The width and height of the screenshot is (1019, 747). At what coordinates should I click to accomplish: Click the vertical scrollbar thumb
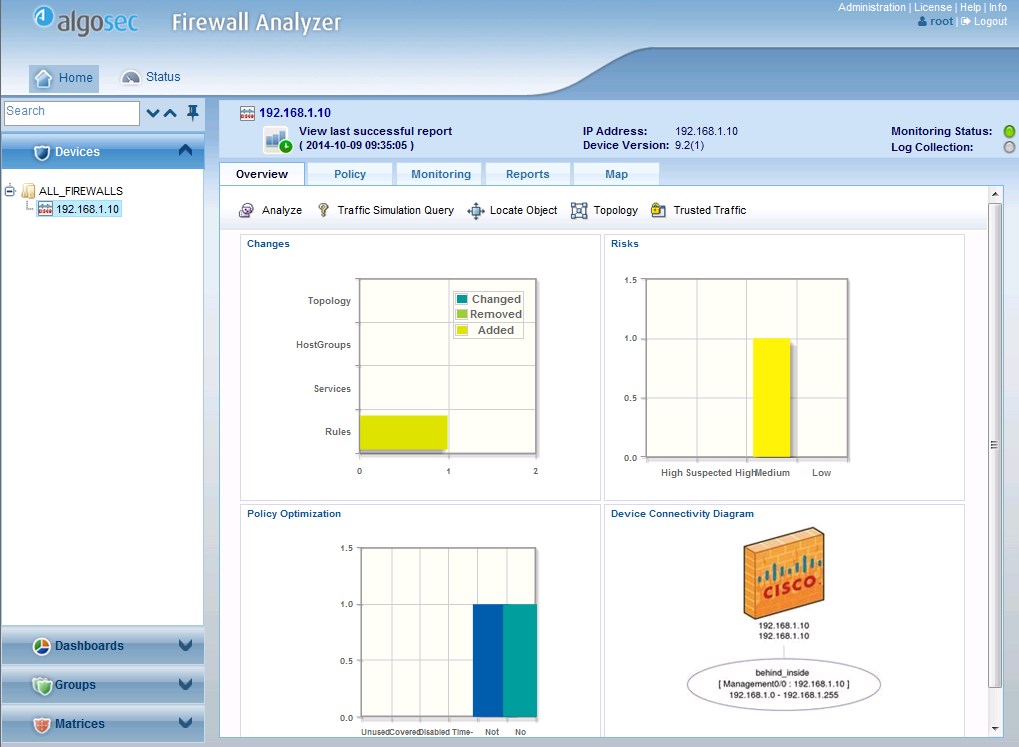[x=994, y=445]
